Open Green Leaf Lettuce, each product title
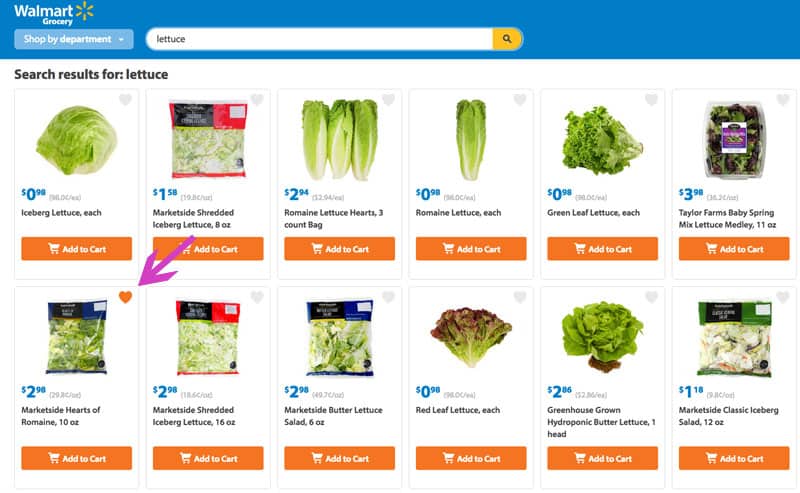This screenshot has height=493, width=800. 593,213
